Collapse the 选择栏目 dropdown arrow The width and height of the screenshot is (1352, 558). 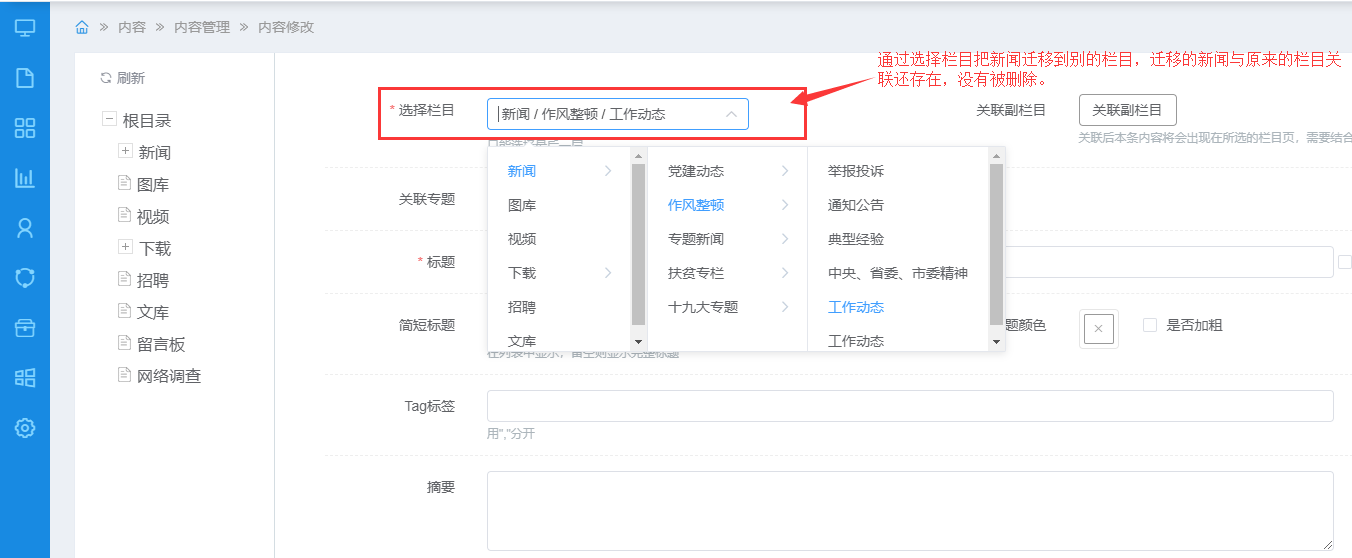(731, 114)
